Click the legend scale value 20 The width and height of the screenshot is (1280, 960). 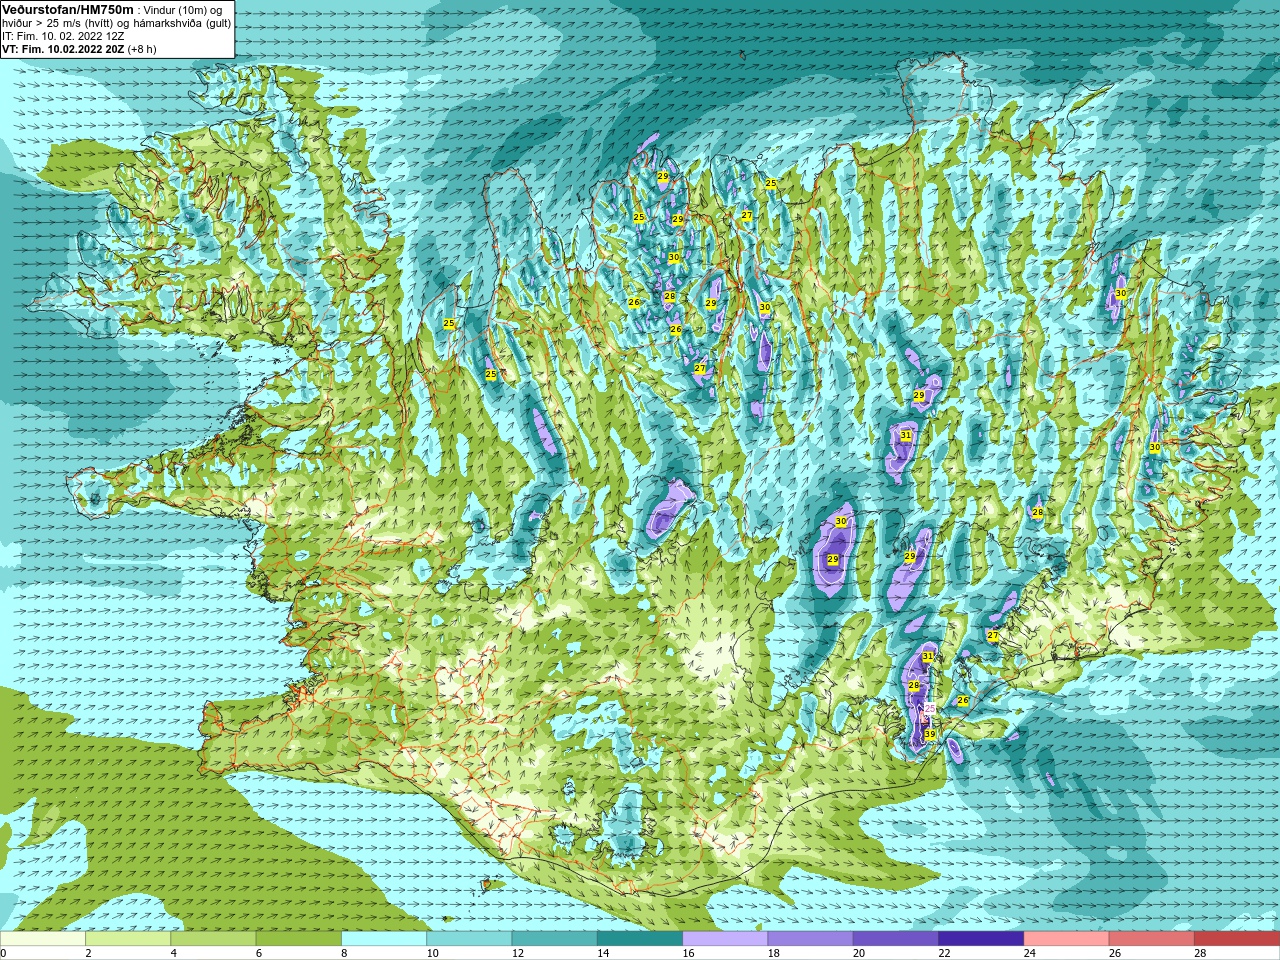coord(859,953)
